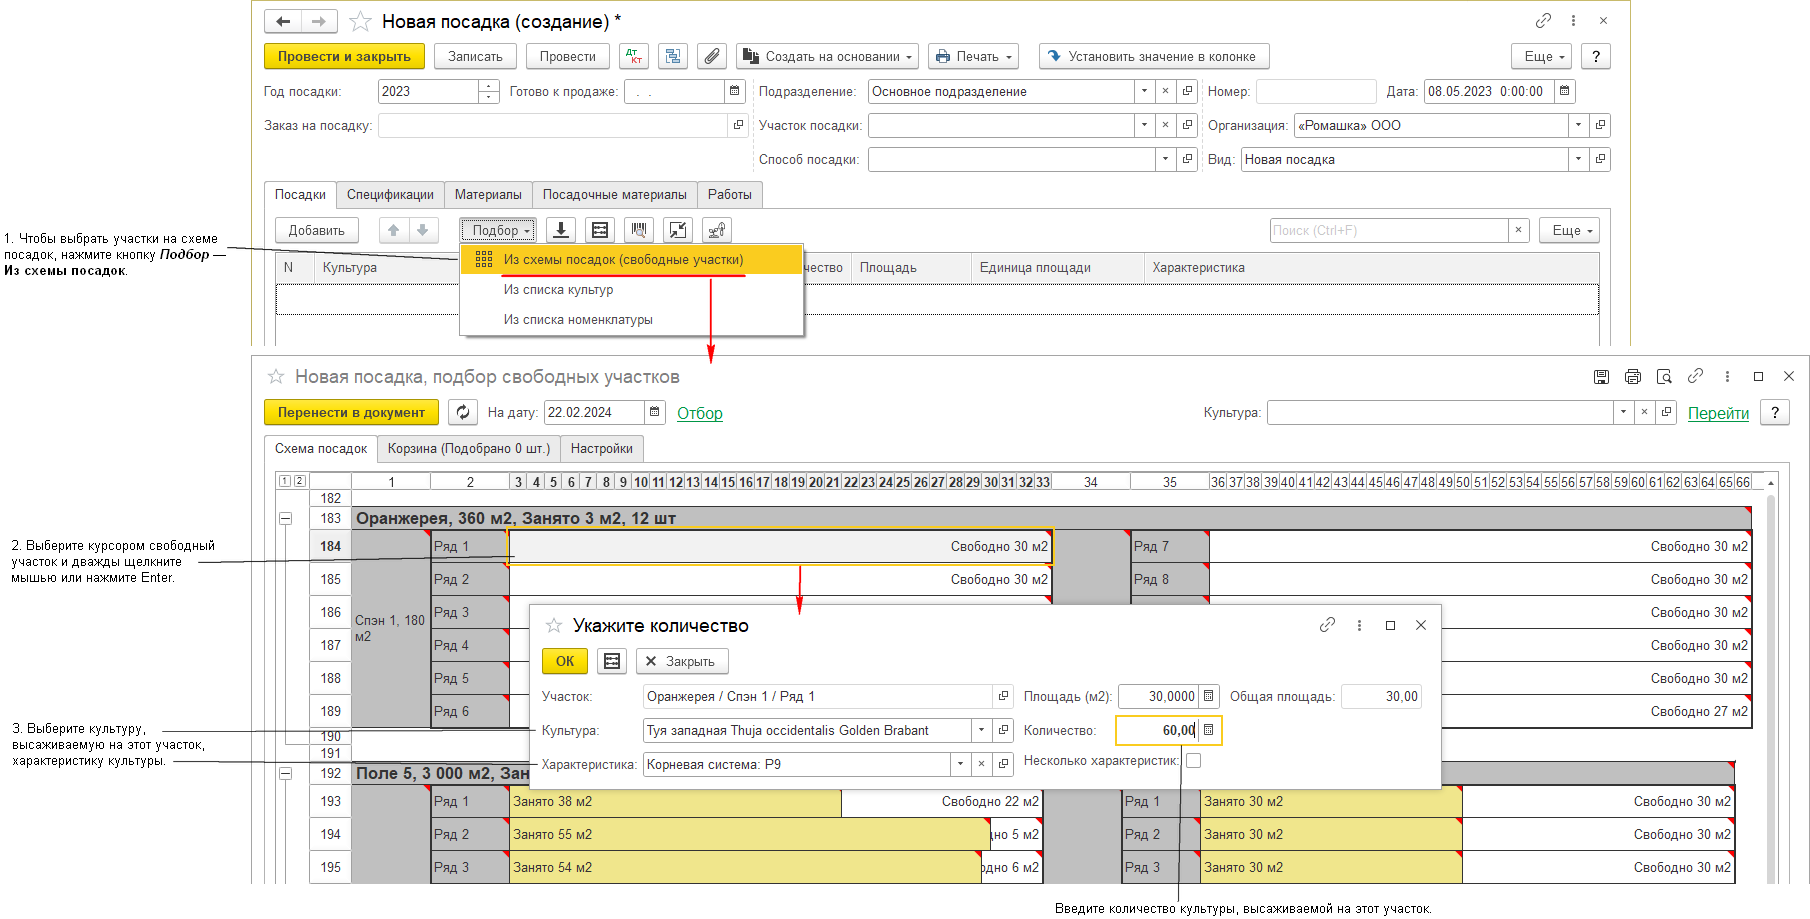Select the Ряд 2 free plot Свободно 30 м2

[780, 580]
